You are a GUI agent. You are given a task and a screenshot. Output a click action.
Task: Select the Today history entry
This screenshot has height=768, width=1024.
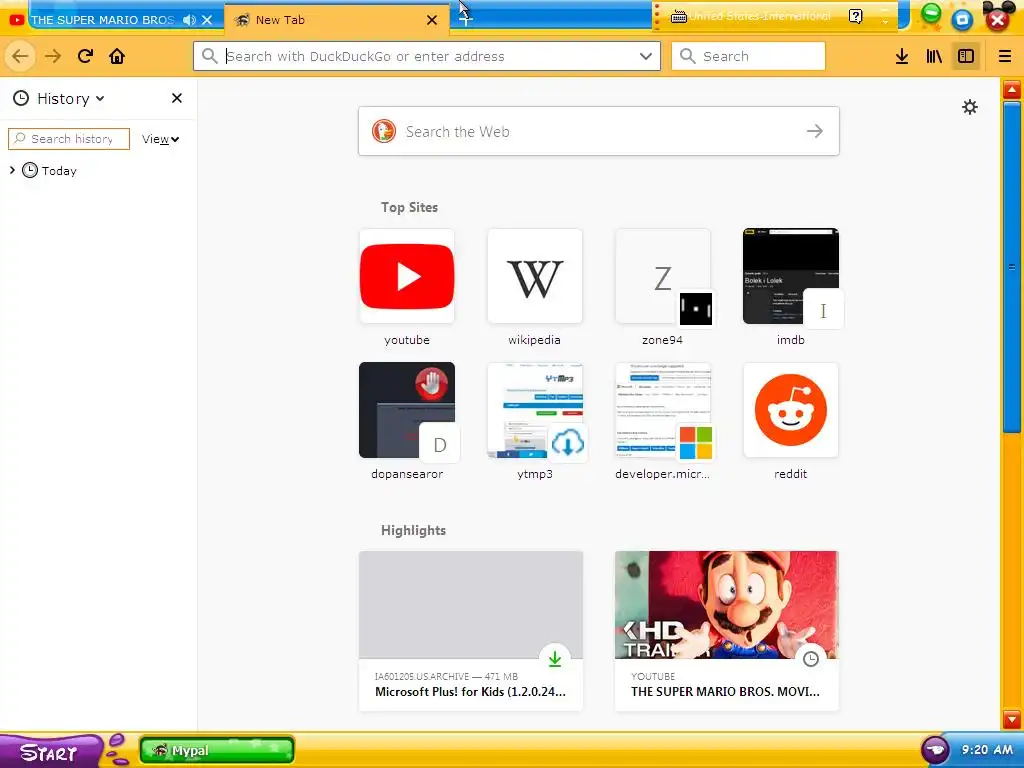click(59, 170)
